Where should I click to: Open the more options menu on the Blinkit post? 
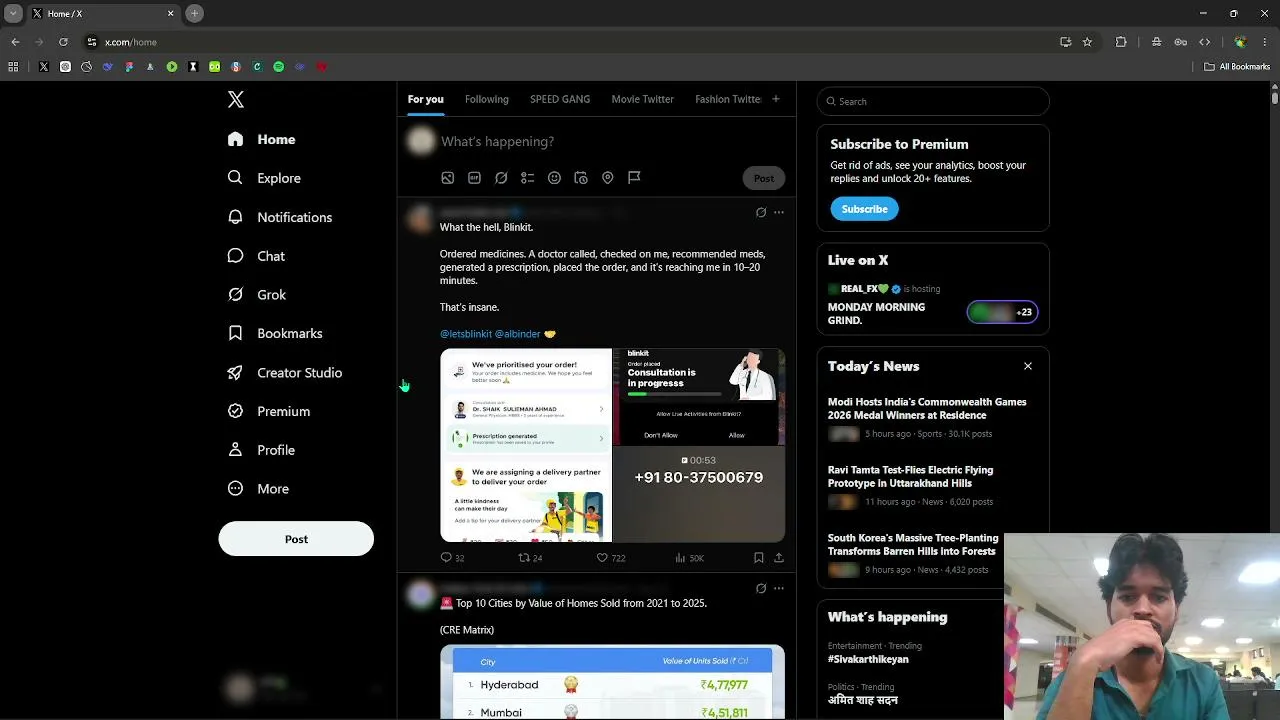click(x=779, y=212)
